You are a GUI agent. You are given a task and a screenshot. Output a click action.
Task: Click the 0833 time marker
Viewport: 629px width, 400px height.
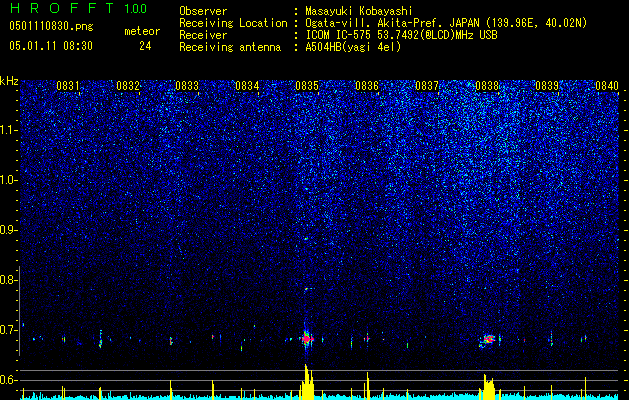coord(187,86)
